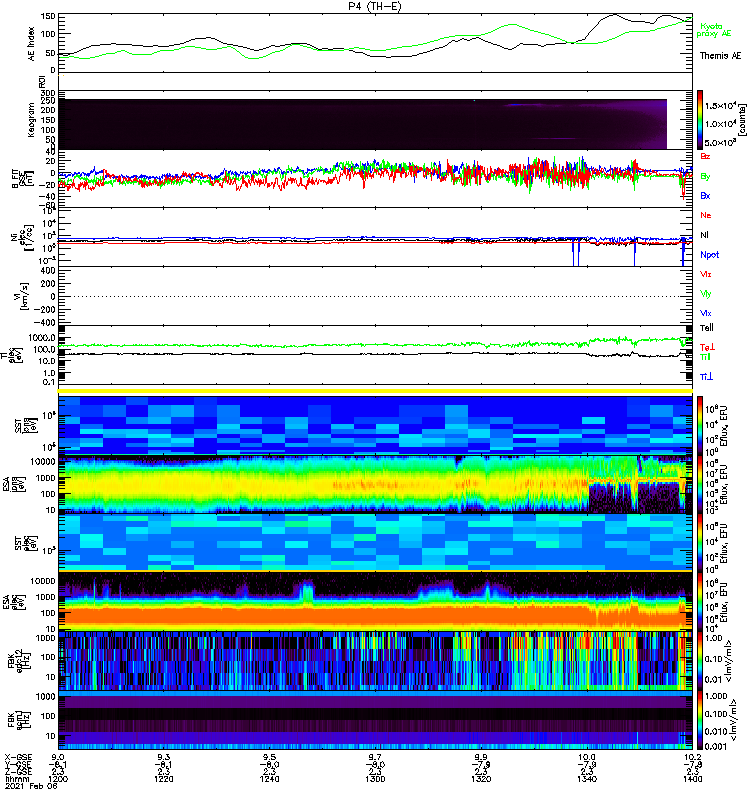Click the 1300 time tick label
The image size is (750, 800).
click(x=375, y=779)
